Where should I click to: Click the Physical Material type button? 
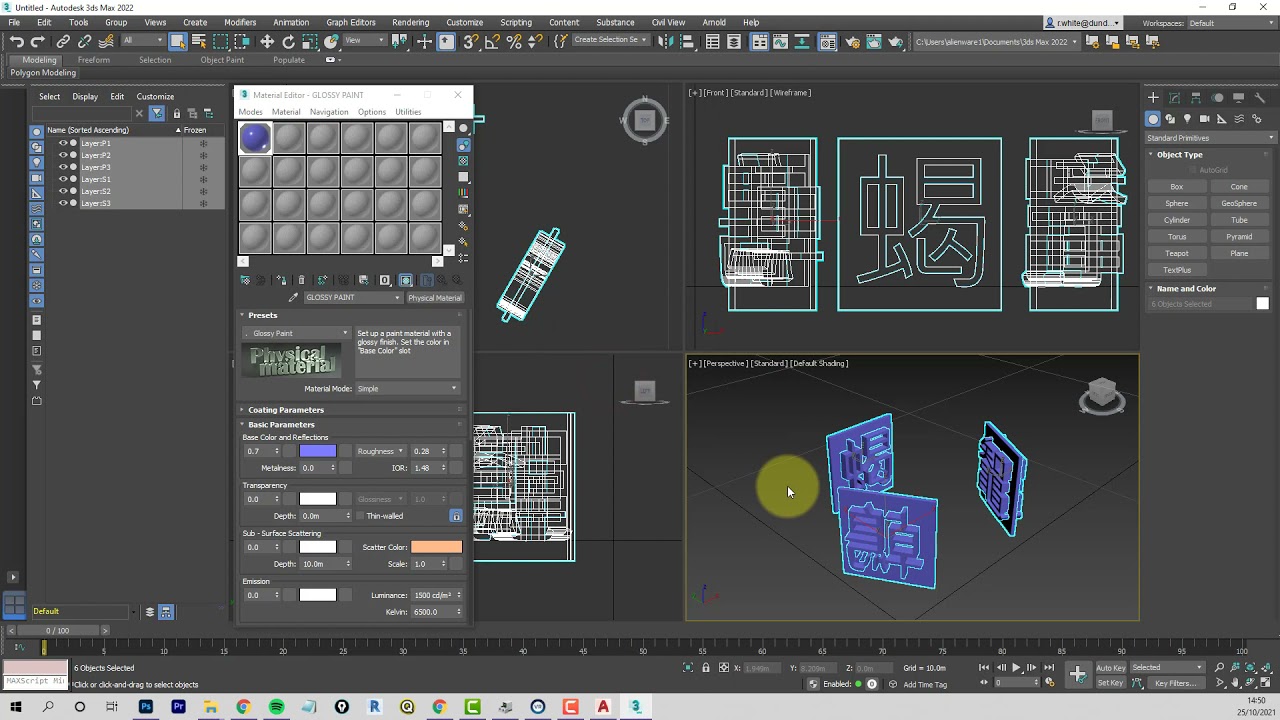435,297
